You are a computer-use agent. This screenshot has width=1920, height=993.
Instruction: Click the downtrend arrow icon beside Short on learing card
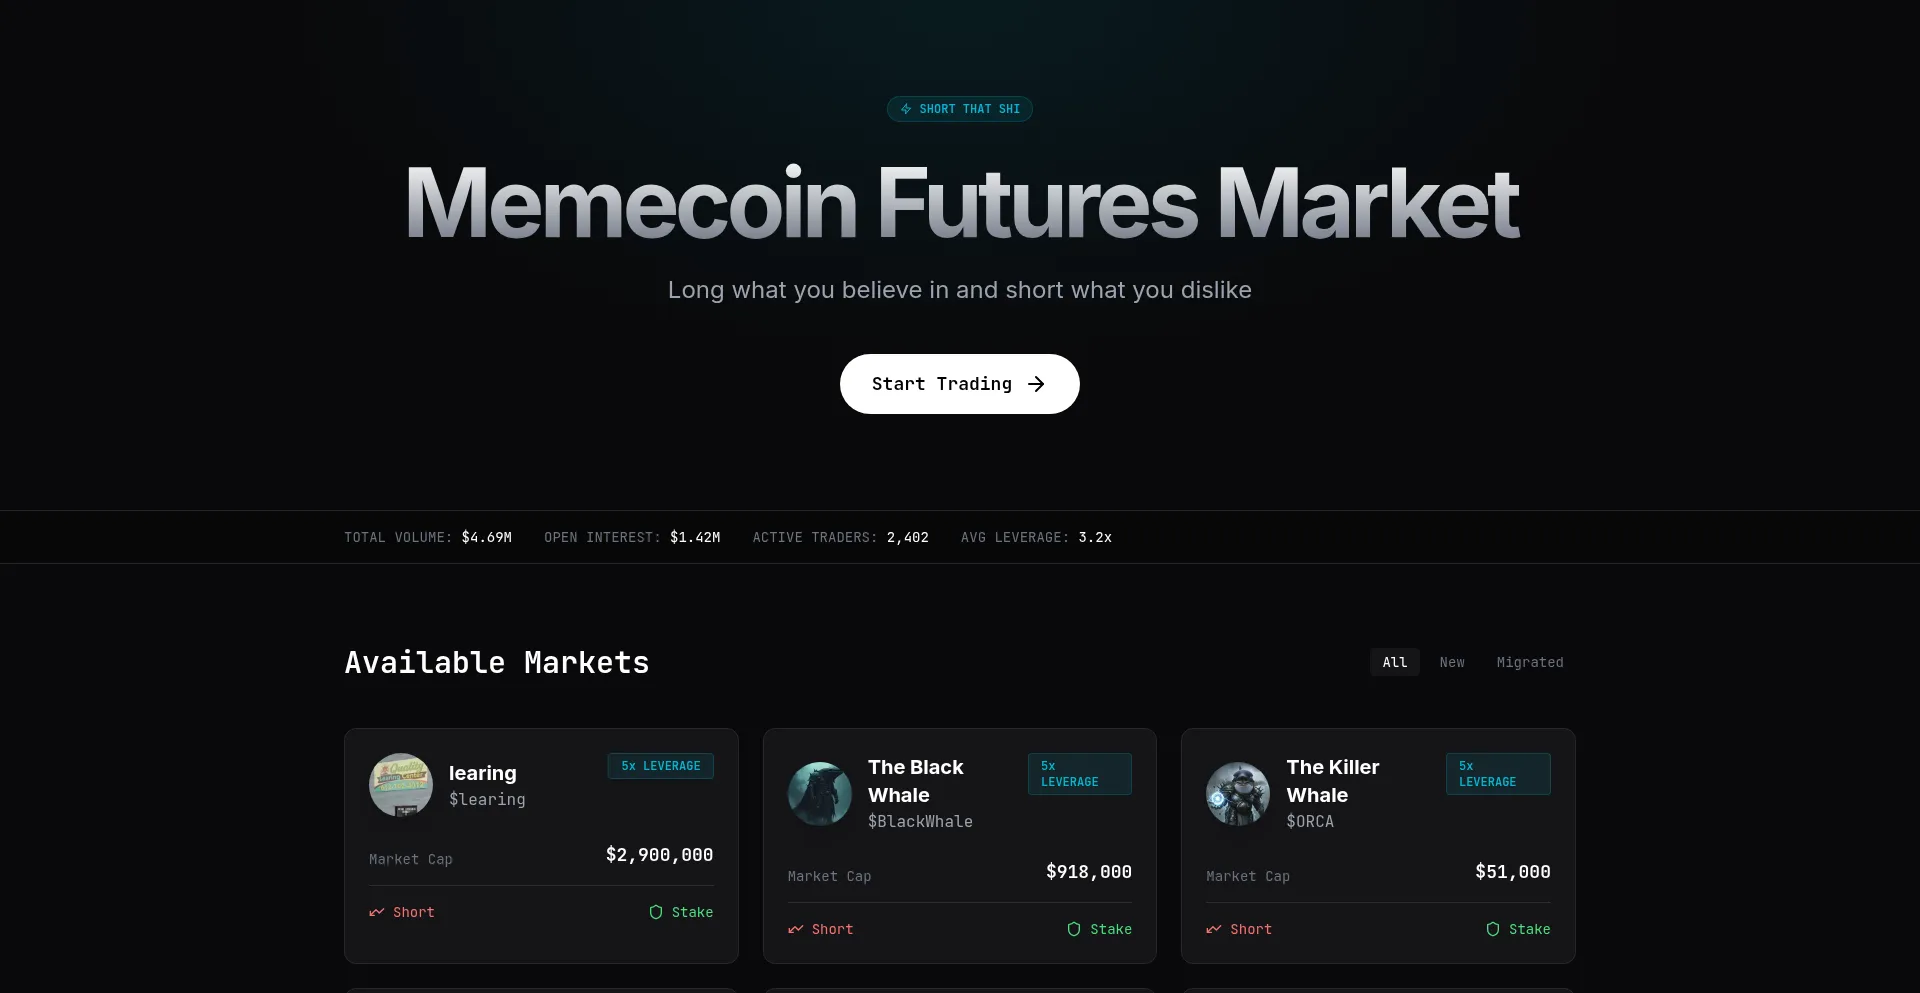376,912
